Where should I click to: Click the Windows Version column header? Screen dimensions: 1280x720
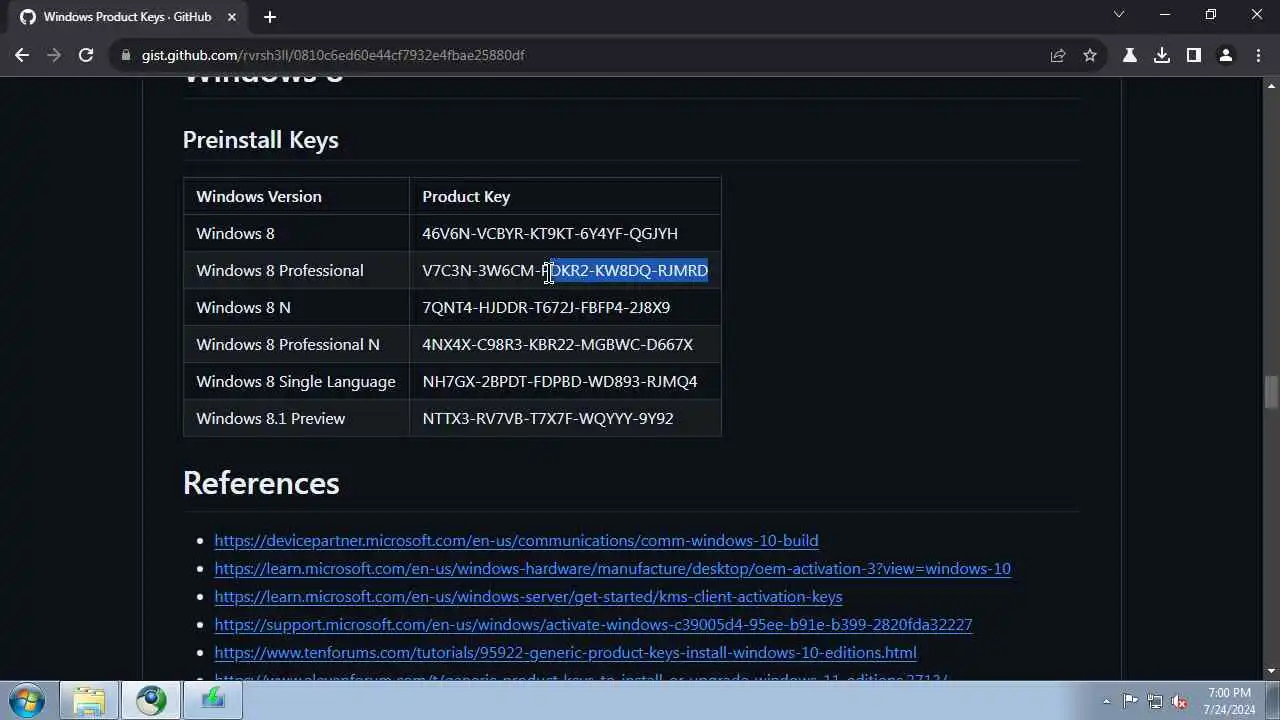(296, 196)
